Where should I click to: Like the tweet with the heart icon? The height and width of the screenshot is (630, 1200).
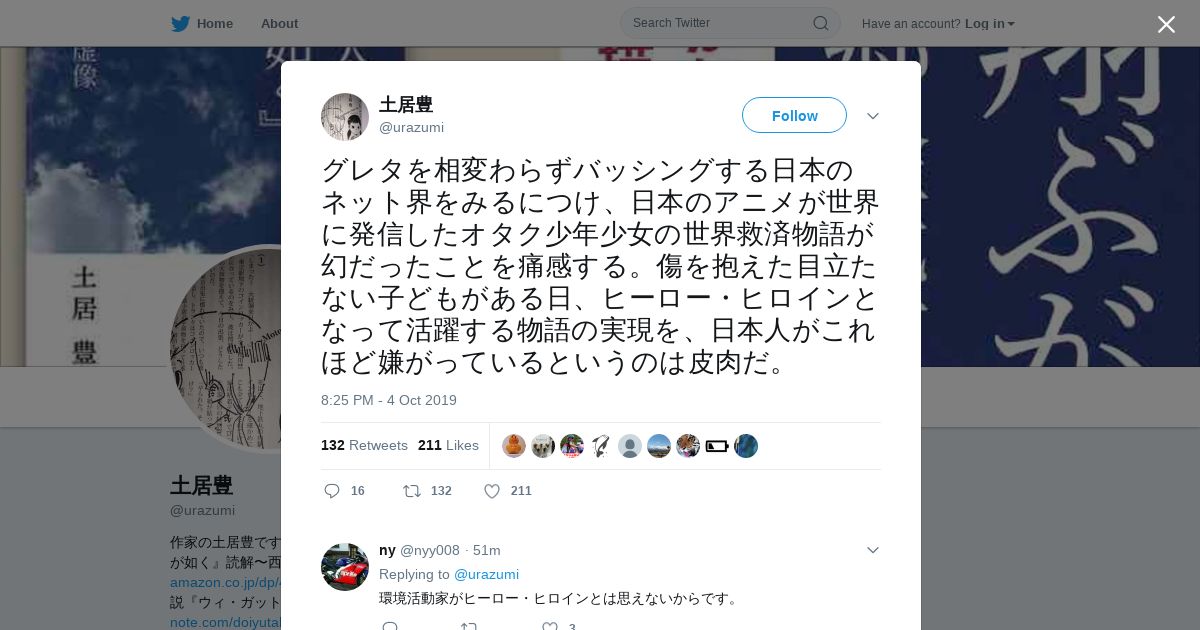pyautogui.click(x=492, y=491)
